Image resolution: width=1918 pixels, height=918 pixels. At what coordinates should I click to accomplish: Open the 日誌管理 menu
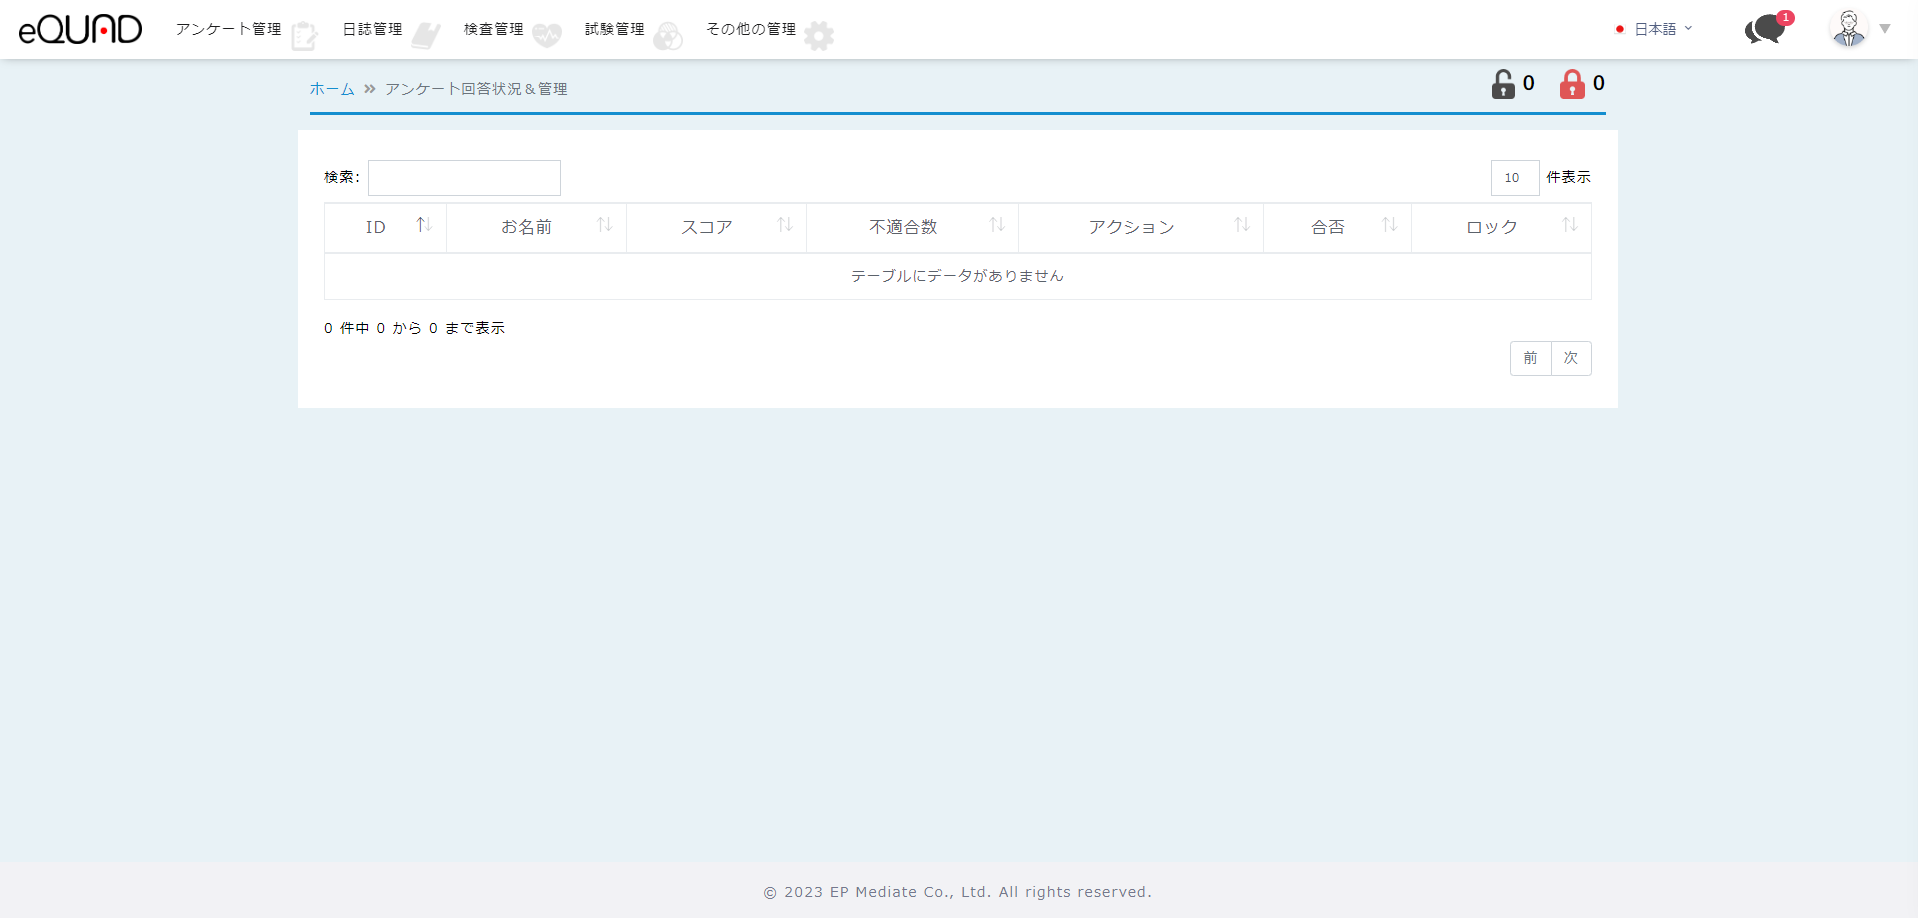pos(372,29)
